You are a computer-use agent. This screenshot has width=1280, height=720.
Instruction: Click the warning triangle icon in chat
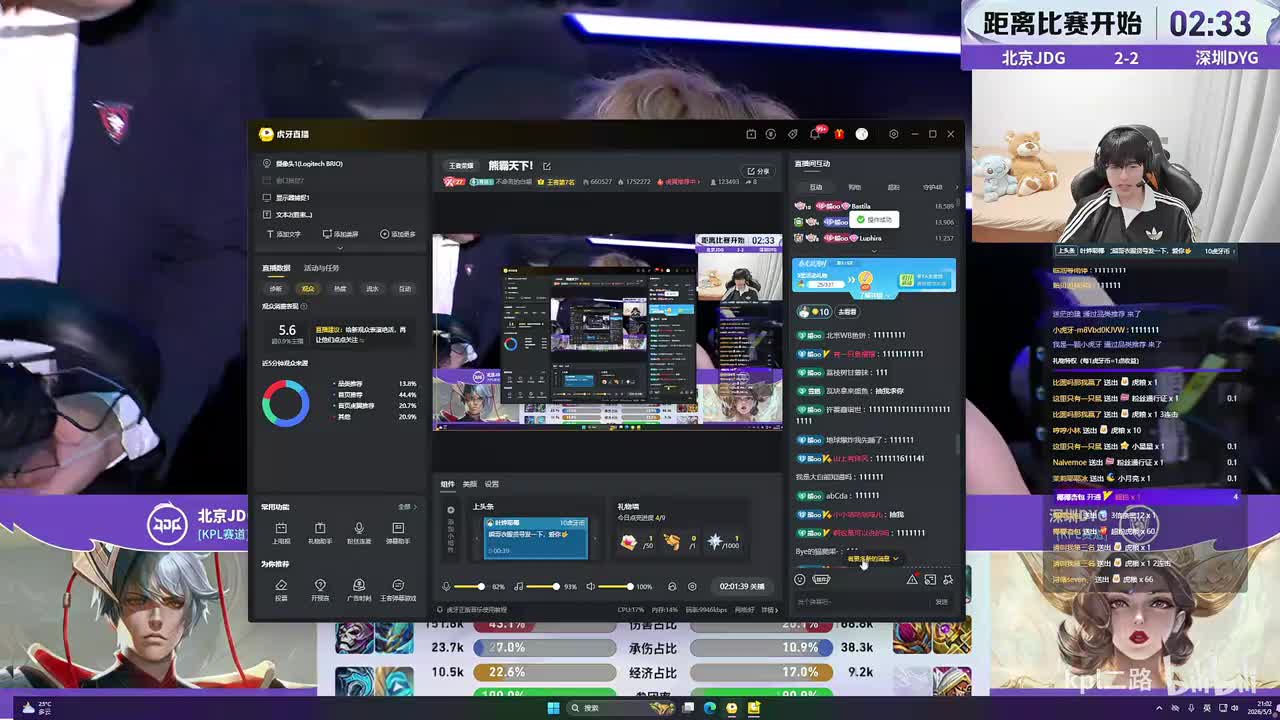(912, 579)
